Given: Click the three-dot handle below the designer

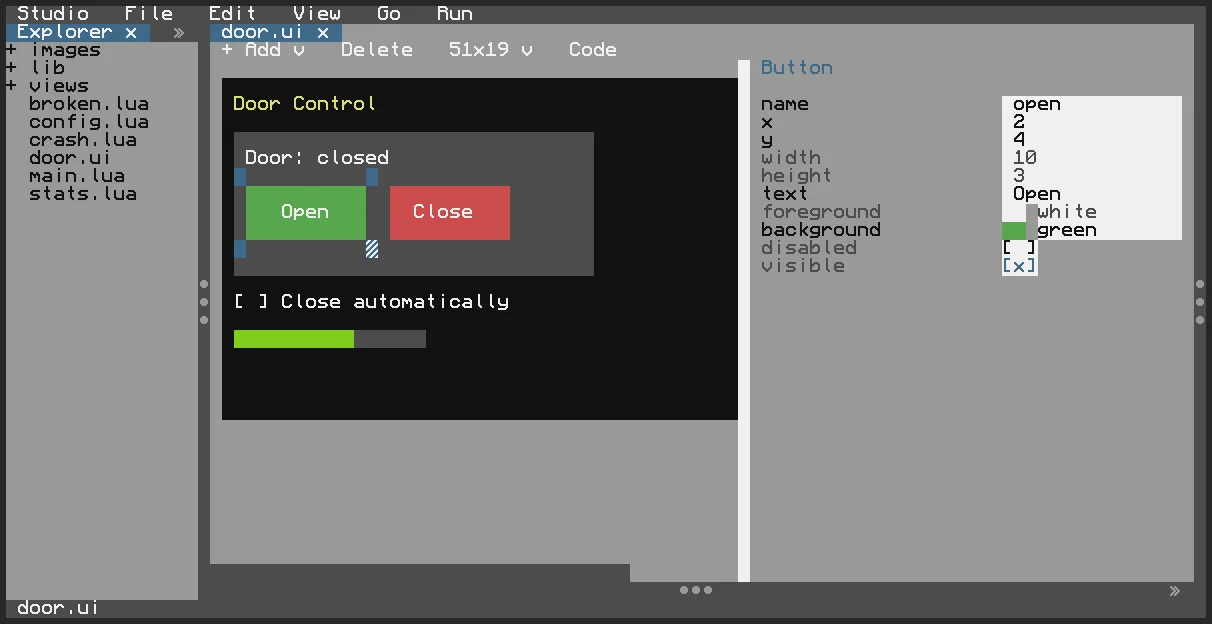Looking at the screenshot, I should coord(696,590).
